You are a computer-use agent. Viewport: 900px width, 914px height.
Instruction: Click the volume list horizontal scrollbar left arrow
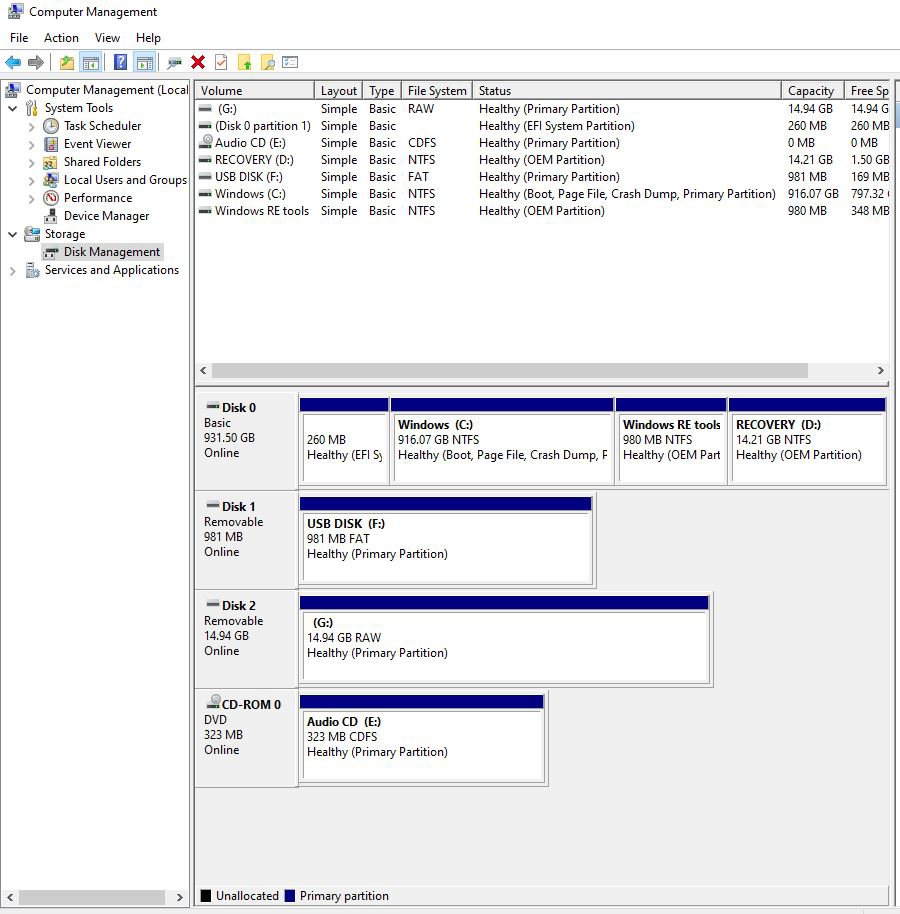[203, 370]
